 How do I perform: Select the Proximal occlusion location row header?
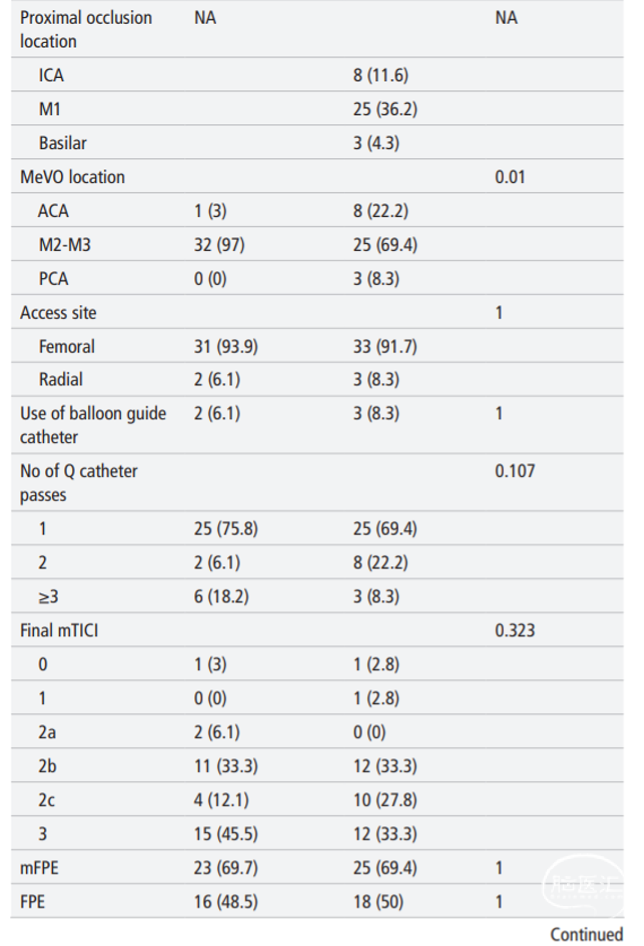click(86, 30)
